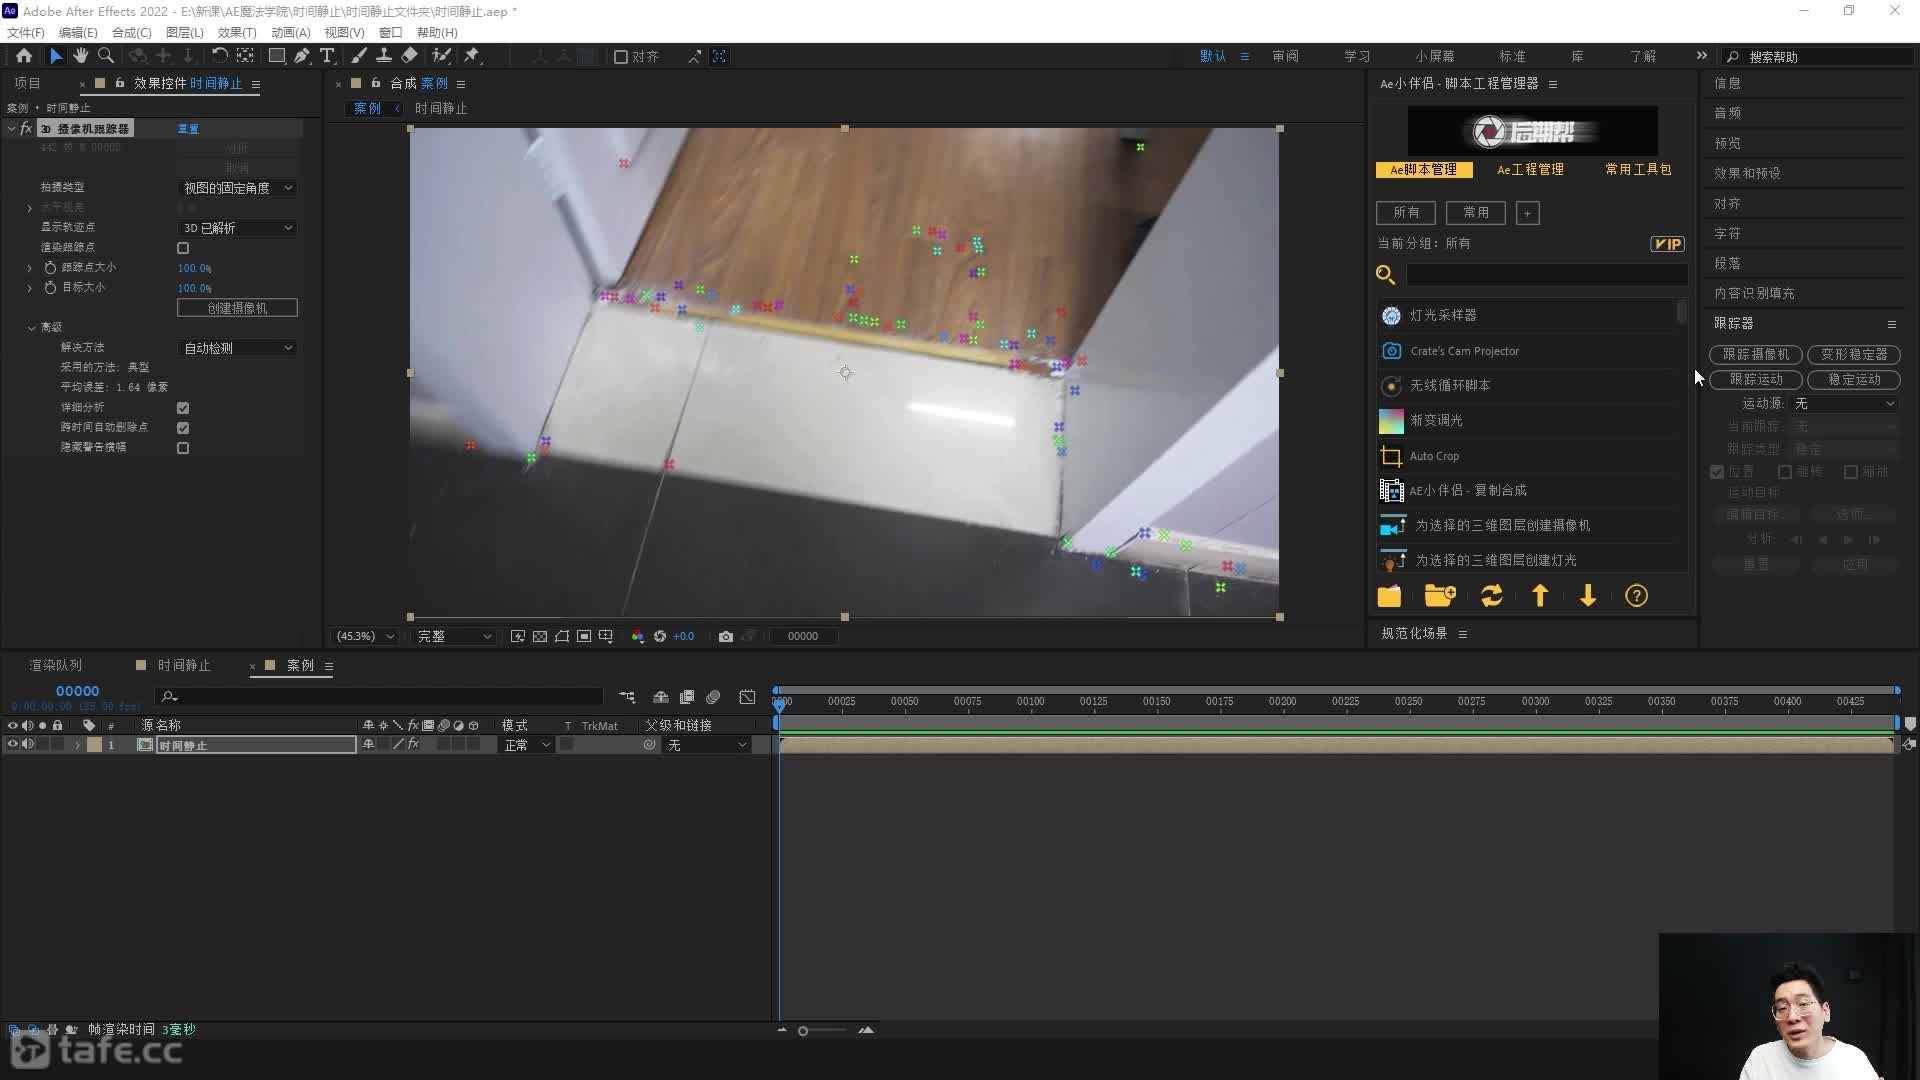
Task: Open the parent link 无 dropdown
Action: pyautogui.click(x=707, y=745)
